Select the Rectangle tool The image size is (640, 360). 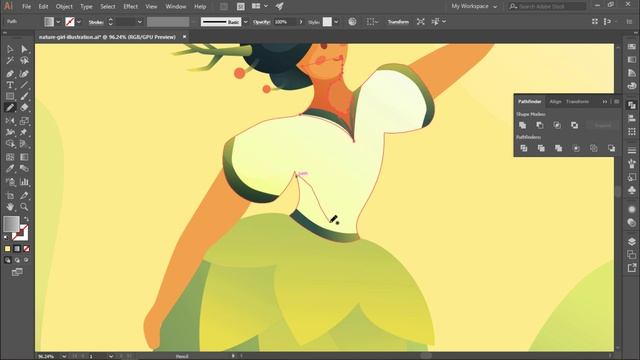[10, 97]
